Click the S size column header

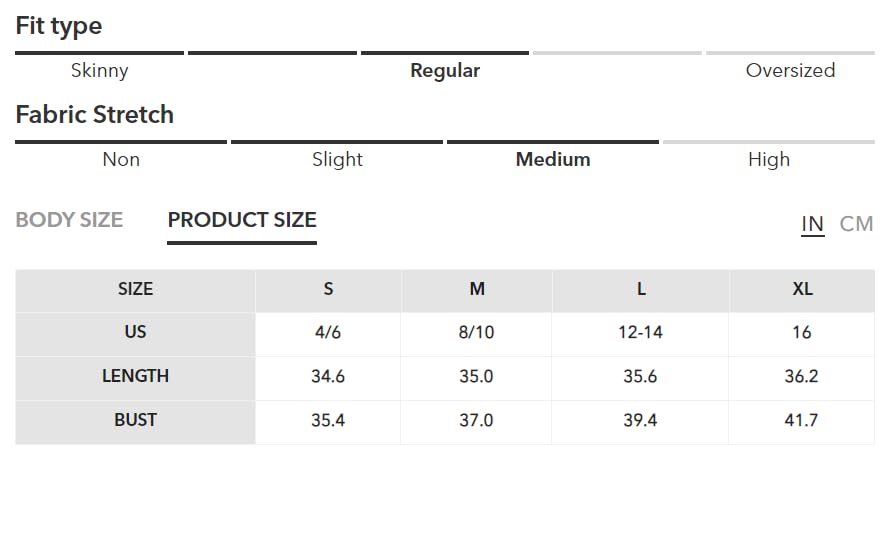(328, 291)
